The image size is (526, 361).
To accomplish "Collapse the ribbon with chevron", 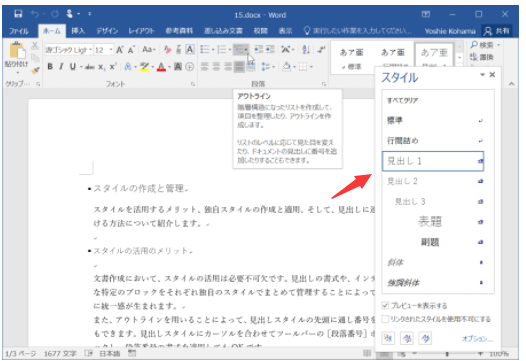I will tap(511, 84).
